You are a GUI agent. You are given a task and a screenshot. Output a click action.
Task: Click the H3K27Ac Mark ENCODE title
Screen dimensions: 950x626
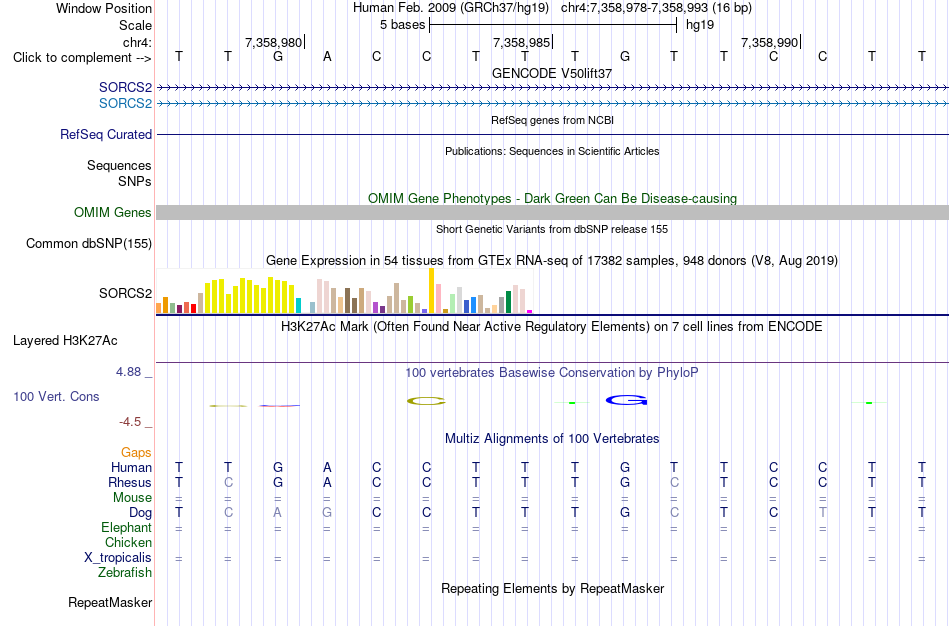(552, 327)
